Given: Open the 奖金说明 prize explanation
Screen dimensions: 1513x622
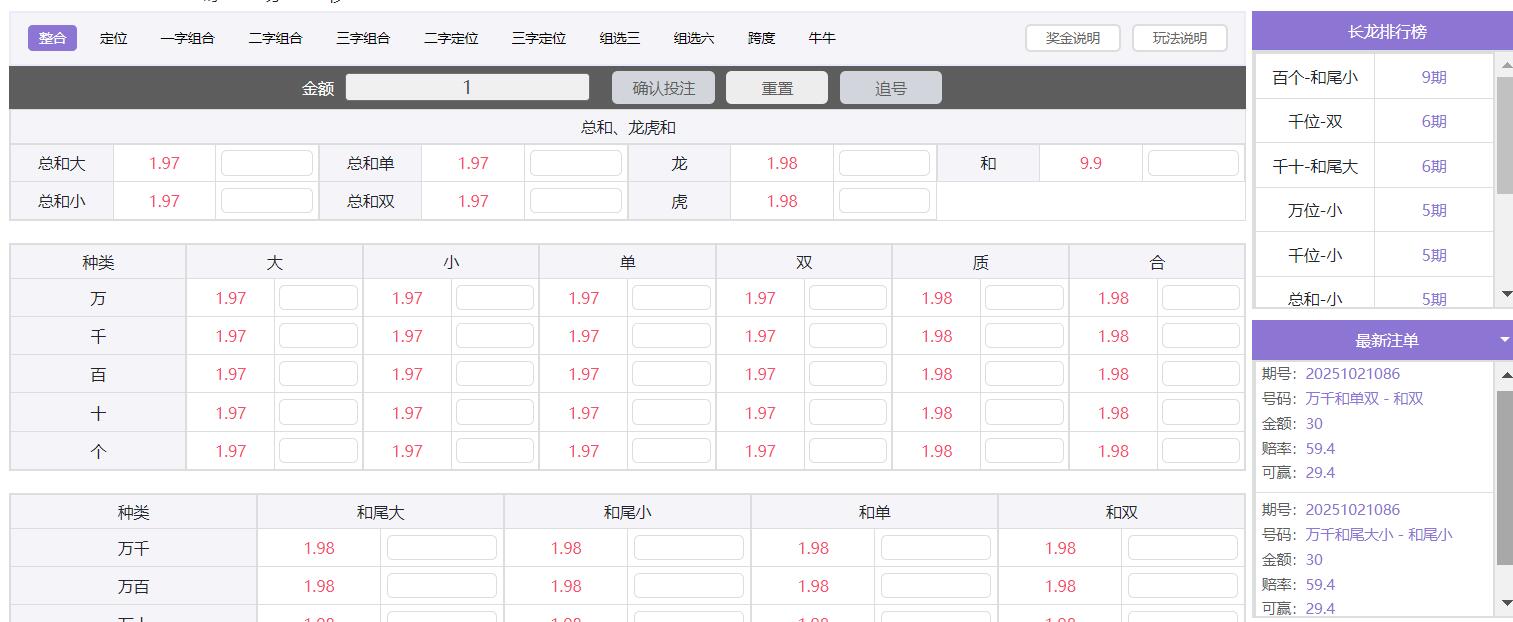Looking at the screenshot, I should pyautogui.click(x=1072, y=37).
